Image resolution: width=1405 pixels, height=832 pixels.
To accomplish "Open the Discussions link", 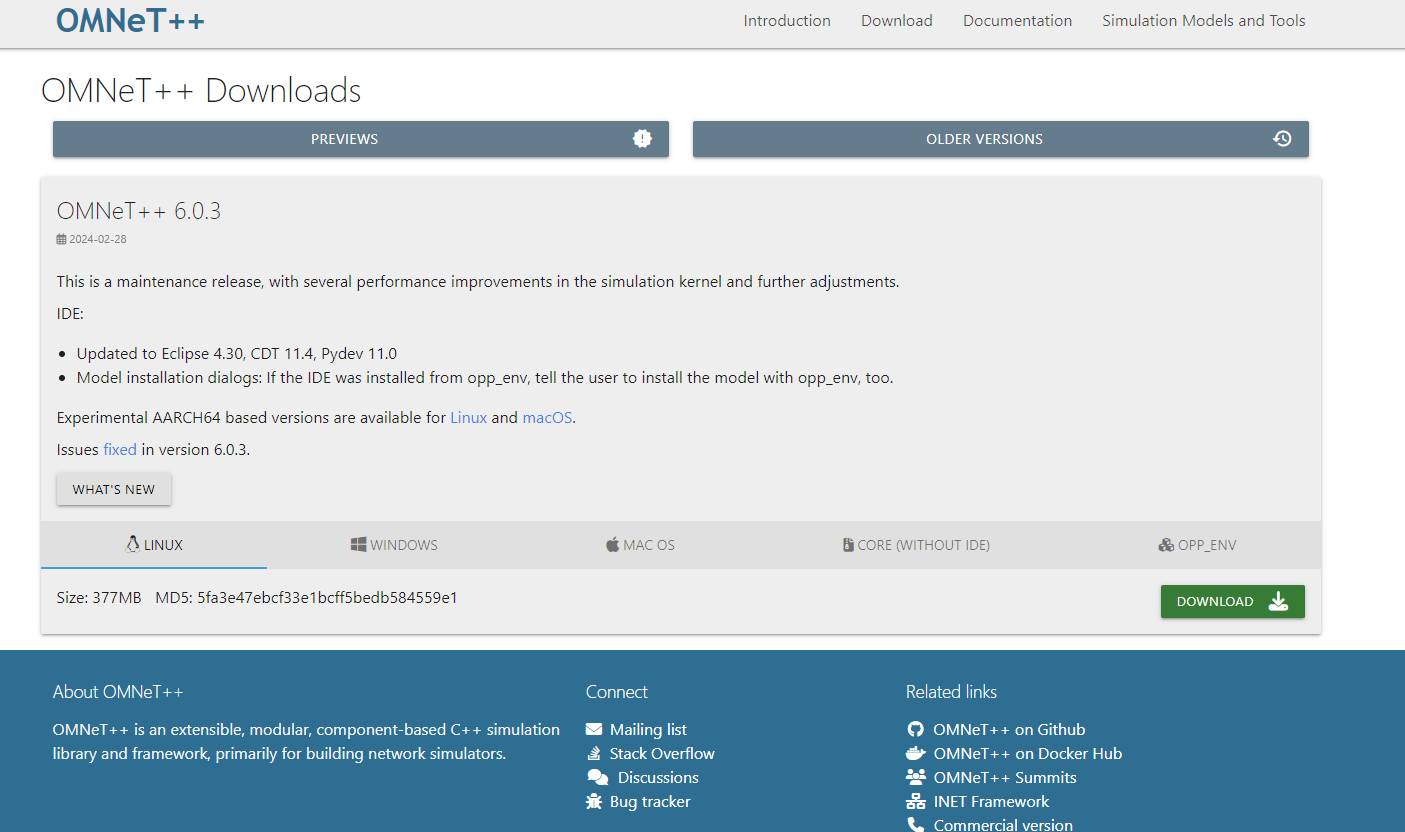I will click(658, 778).
